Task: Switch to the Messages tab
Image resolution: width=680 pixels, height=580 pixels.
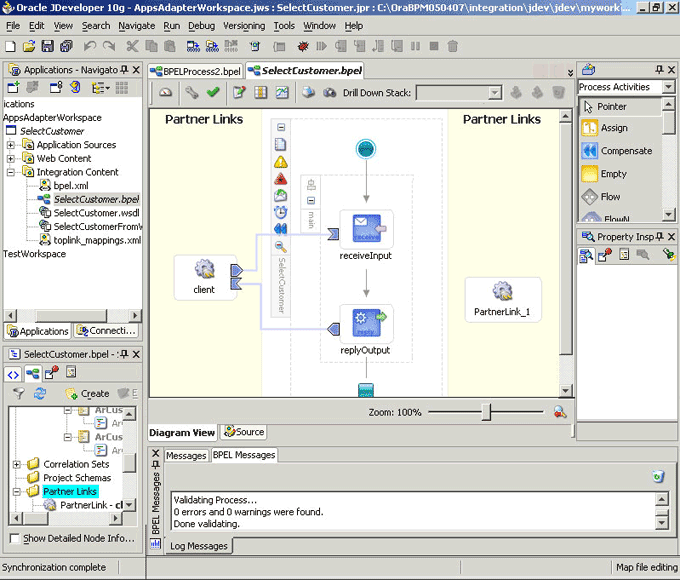Action: [x=186, y=455]
